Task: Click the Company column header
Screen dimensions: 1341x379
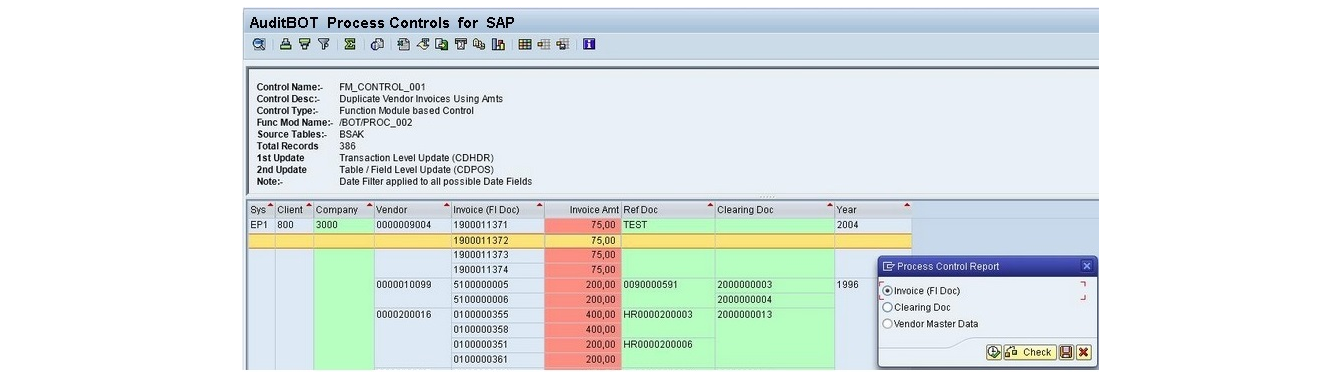Action: [343, 210]
